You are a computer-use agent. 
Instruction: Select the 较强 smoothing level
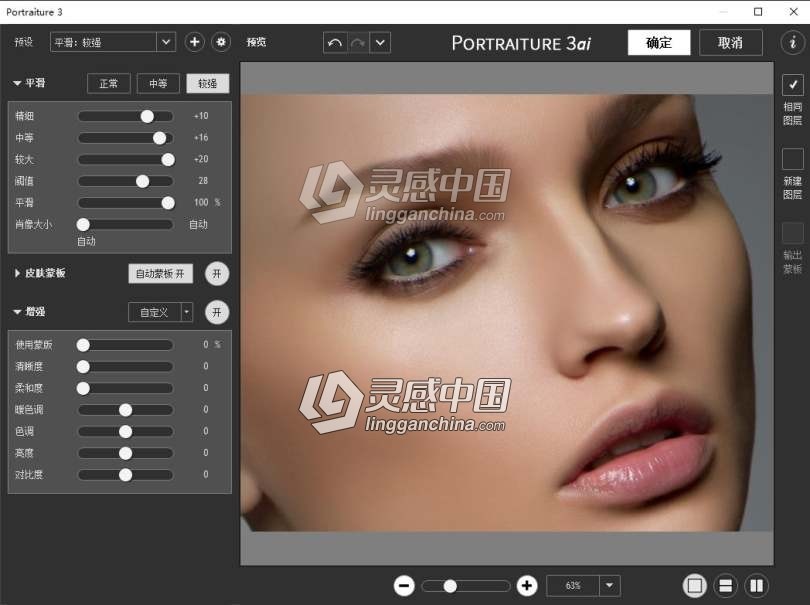pyautogui.click(x=208, y=83)
